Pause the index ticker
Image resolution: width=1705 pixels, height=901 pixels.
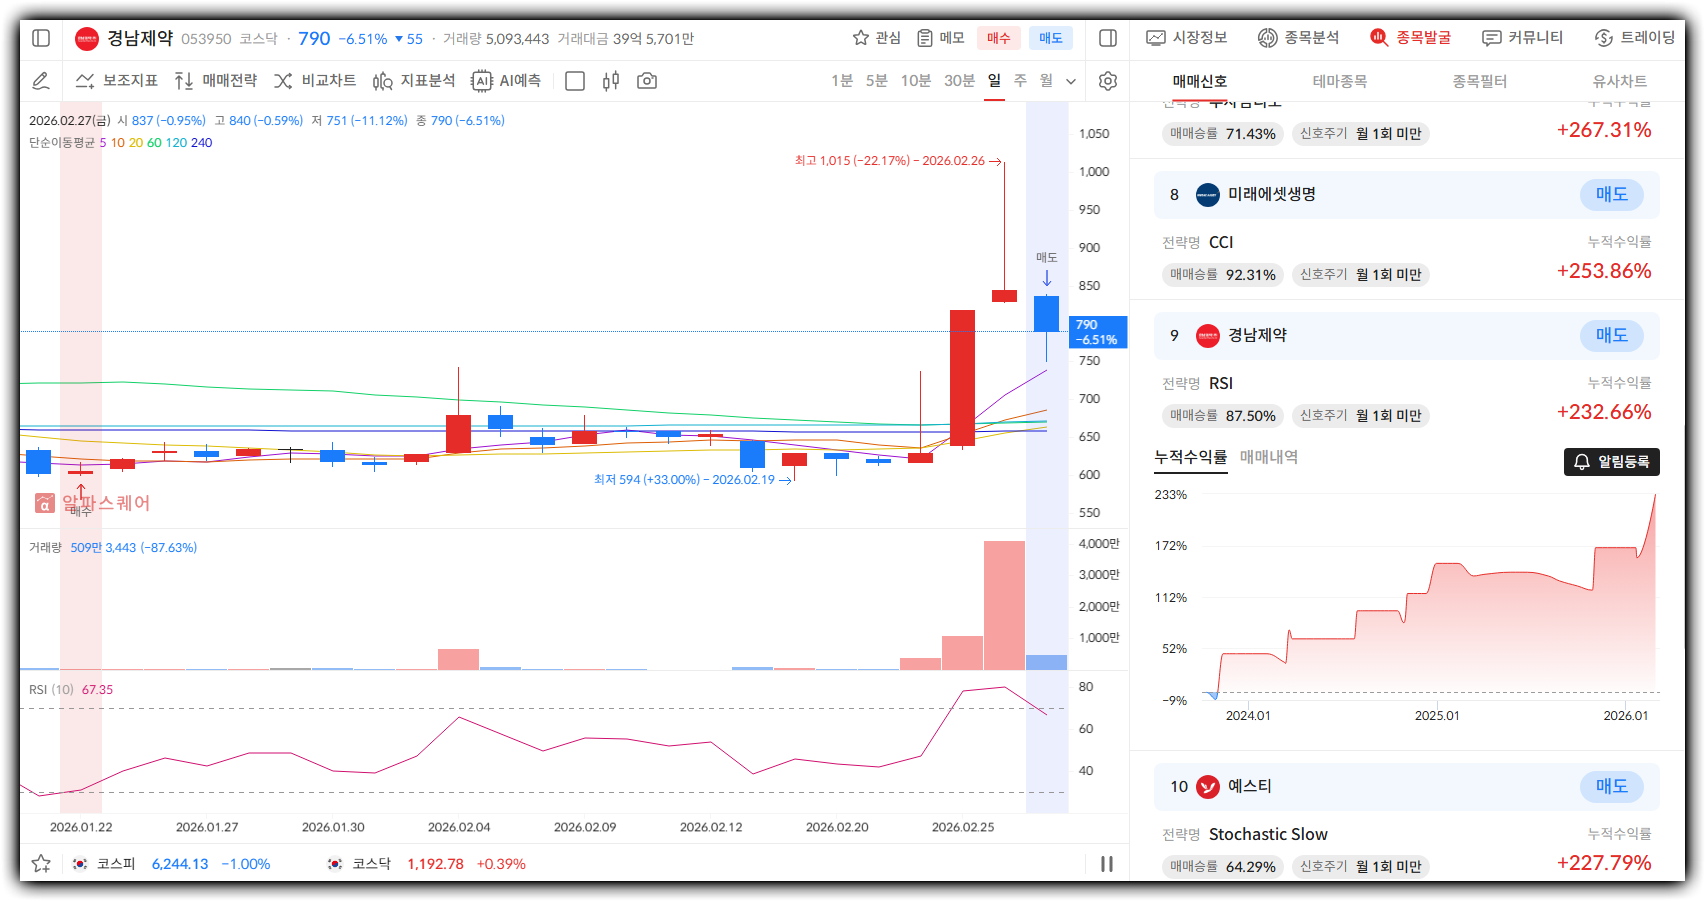pyautogui.click(x=1106, y=863)
